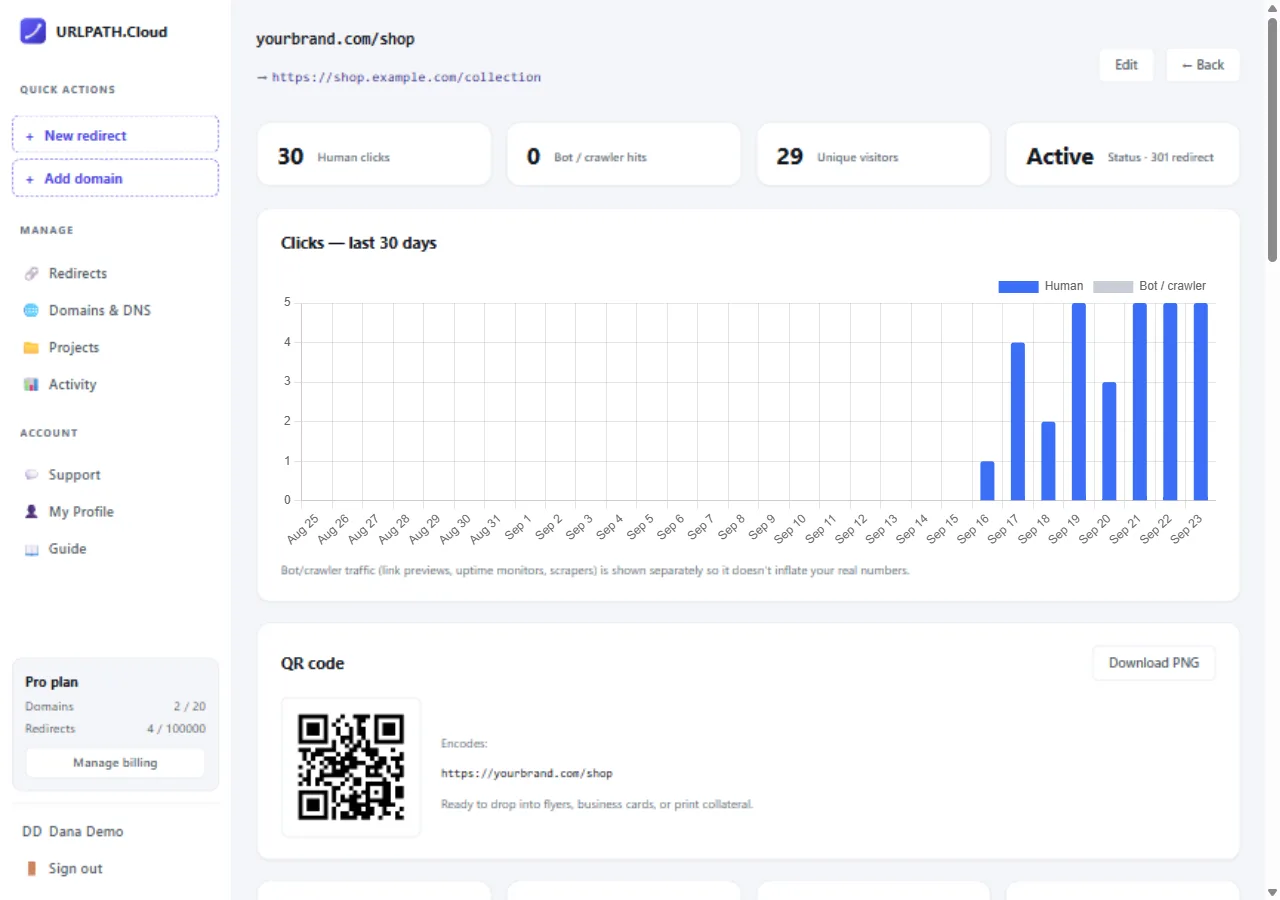Screen dimensions: 1280x900
Task: Click the QR code section heading
Action: [x=313, y=663]
